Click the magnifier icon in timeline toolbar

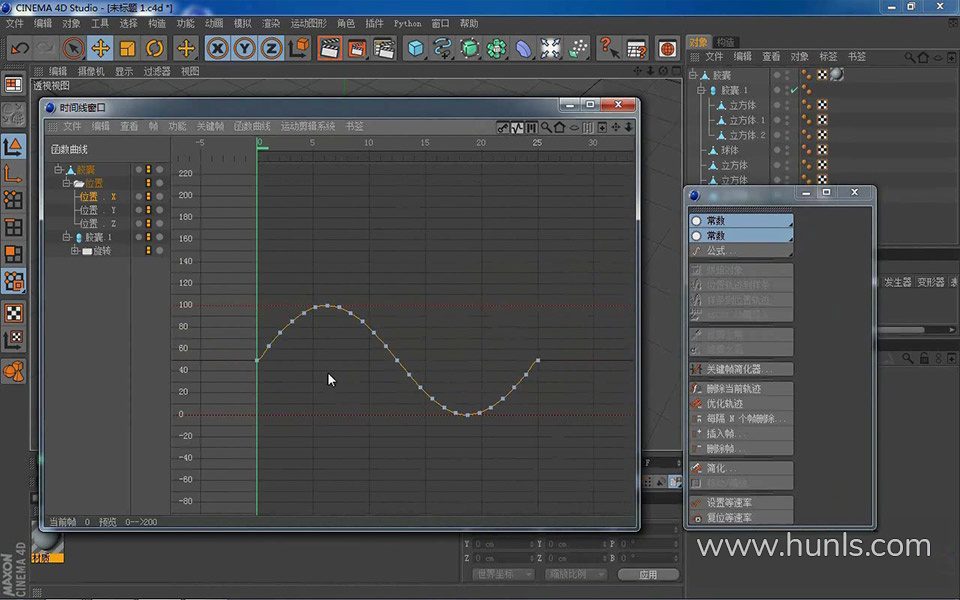pos(546,127)
